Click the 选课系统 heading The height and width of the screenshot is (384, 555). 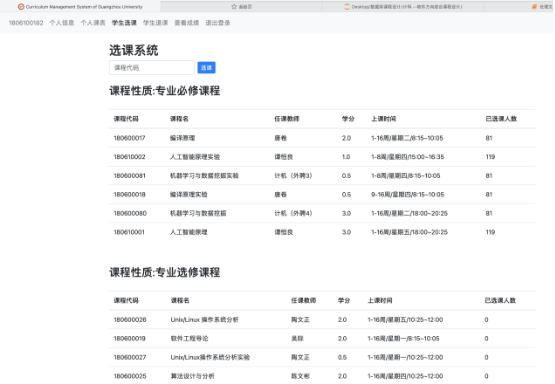(133, 50)
